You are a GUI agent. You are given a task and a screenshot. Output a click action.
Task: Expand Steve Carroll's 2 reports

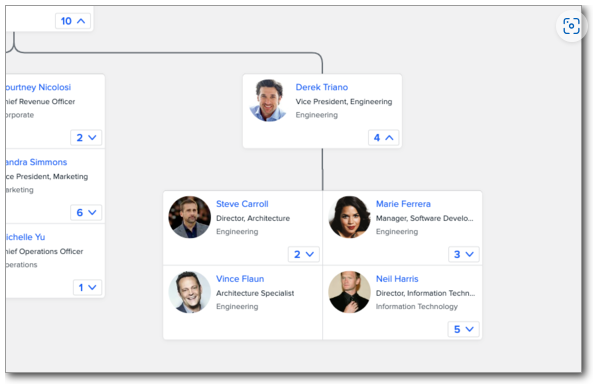304,254
